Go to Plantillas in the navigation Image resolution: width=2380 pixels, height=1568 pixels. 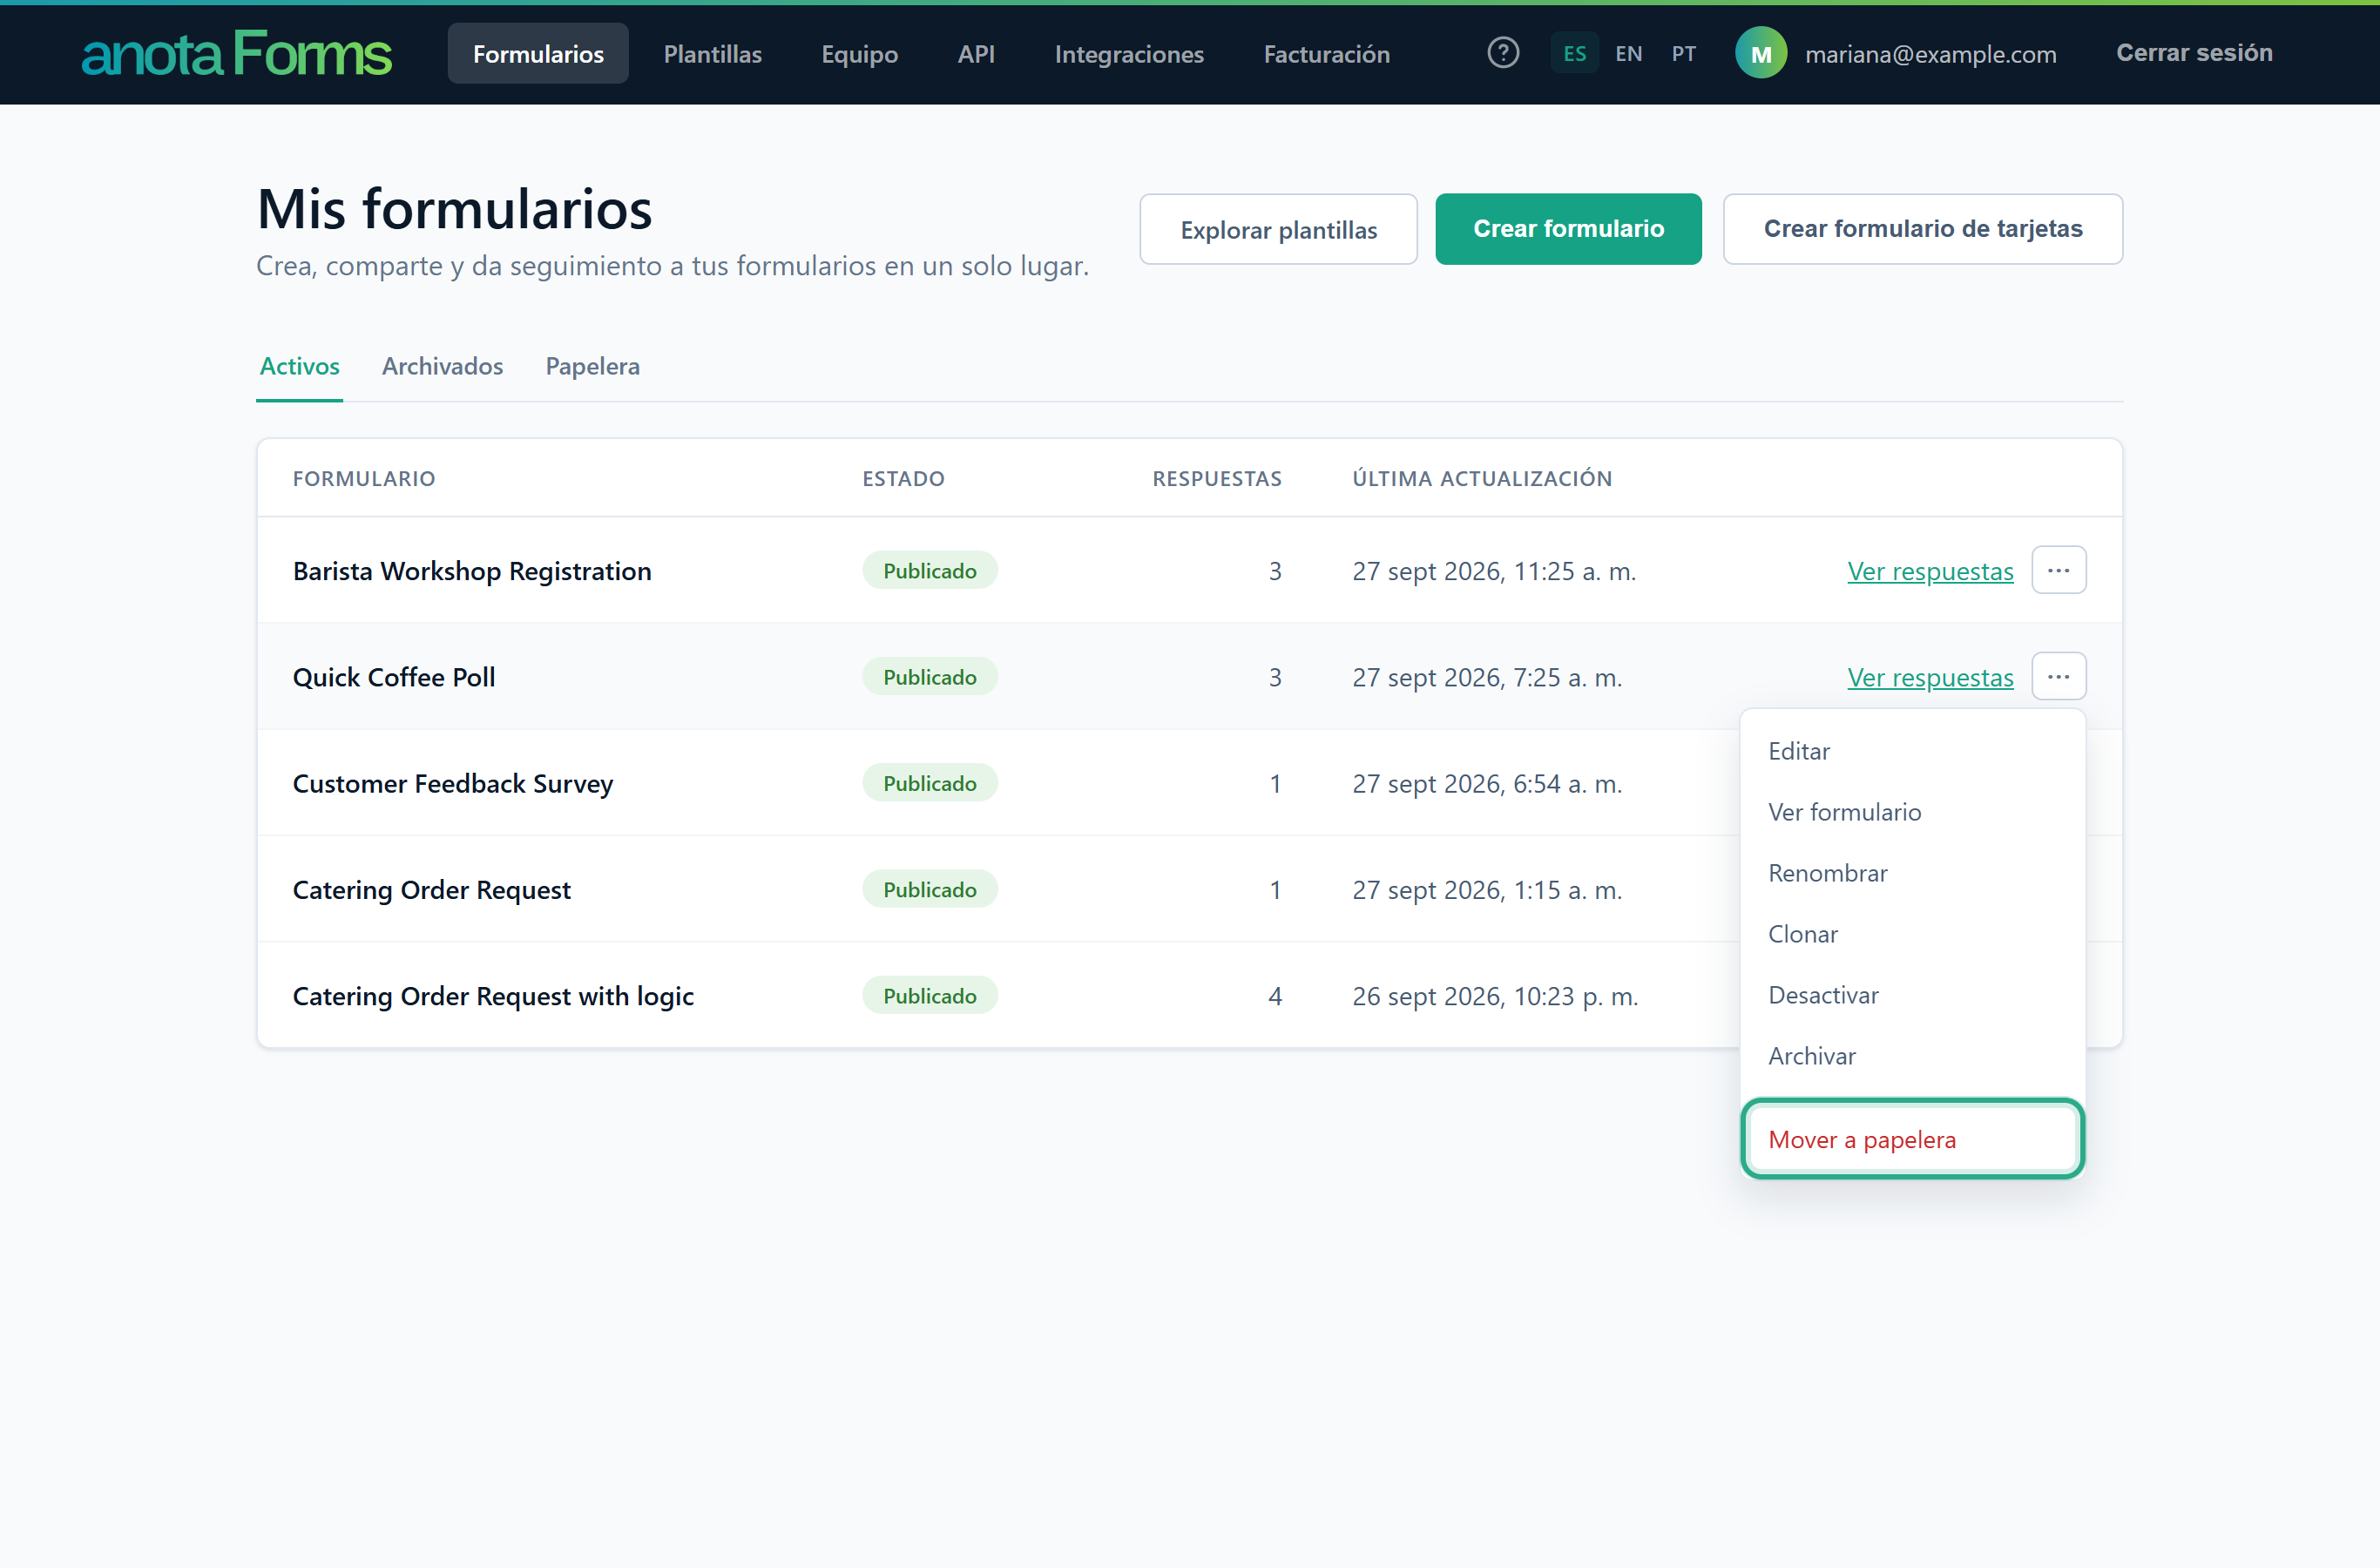coord(712,54)
